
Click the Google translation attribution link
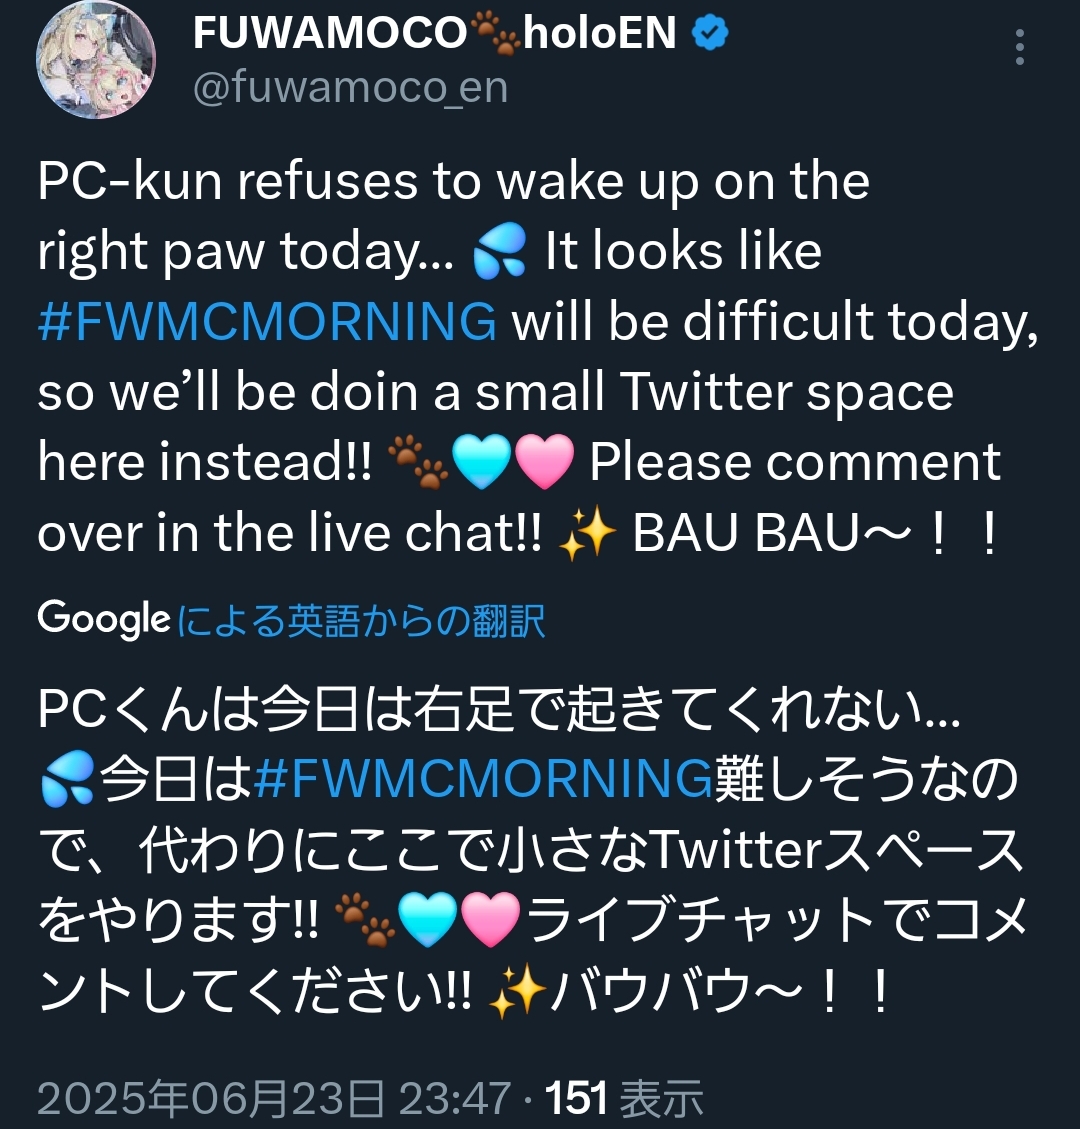[360, 621]
